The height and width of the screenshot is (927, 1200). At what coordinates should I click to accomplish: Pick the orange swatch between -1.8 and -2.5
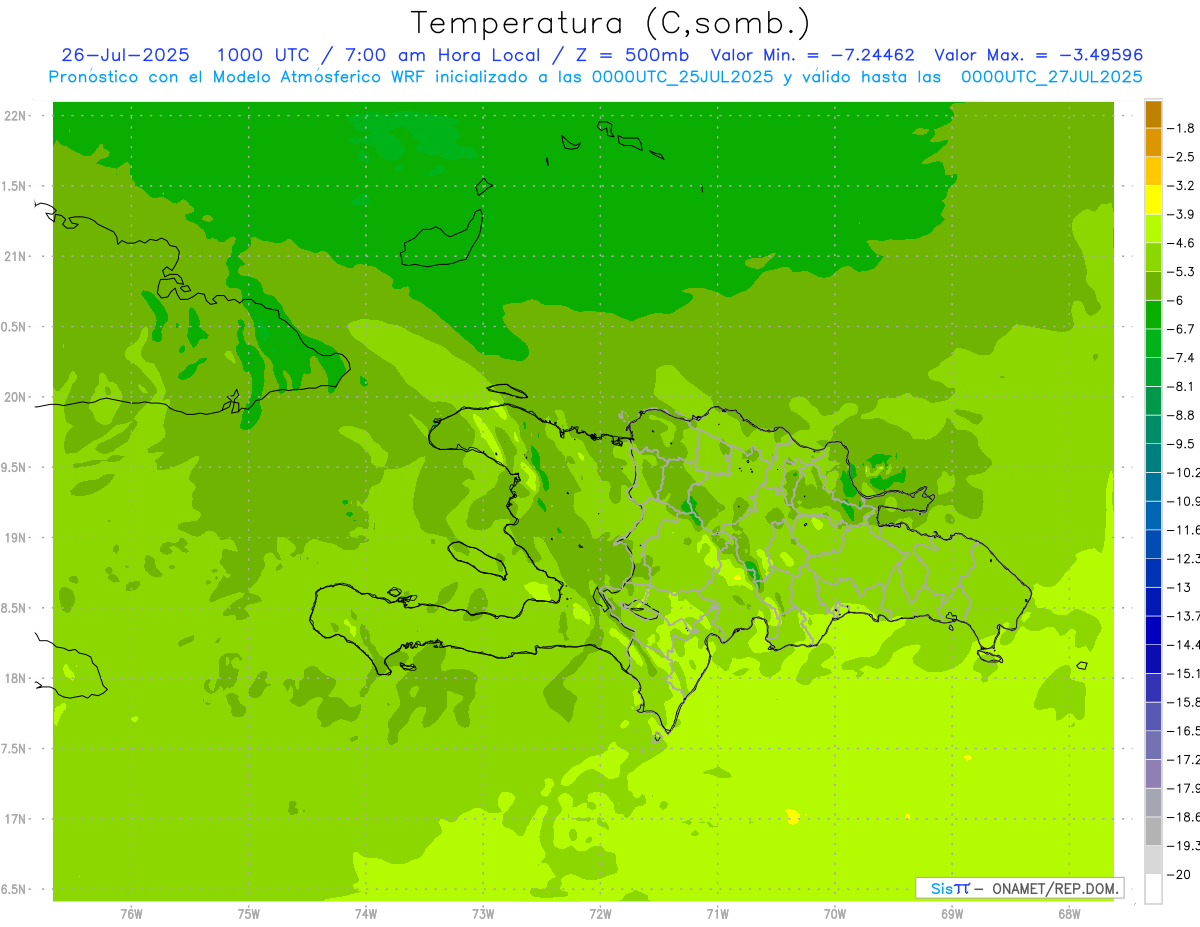(x=1153, y=143)
